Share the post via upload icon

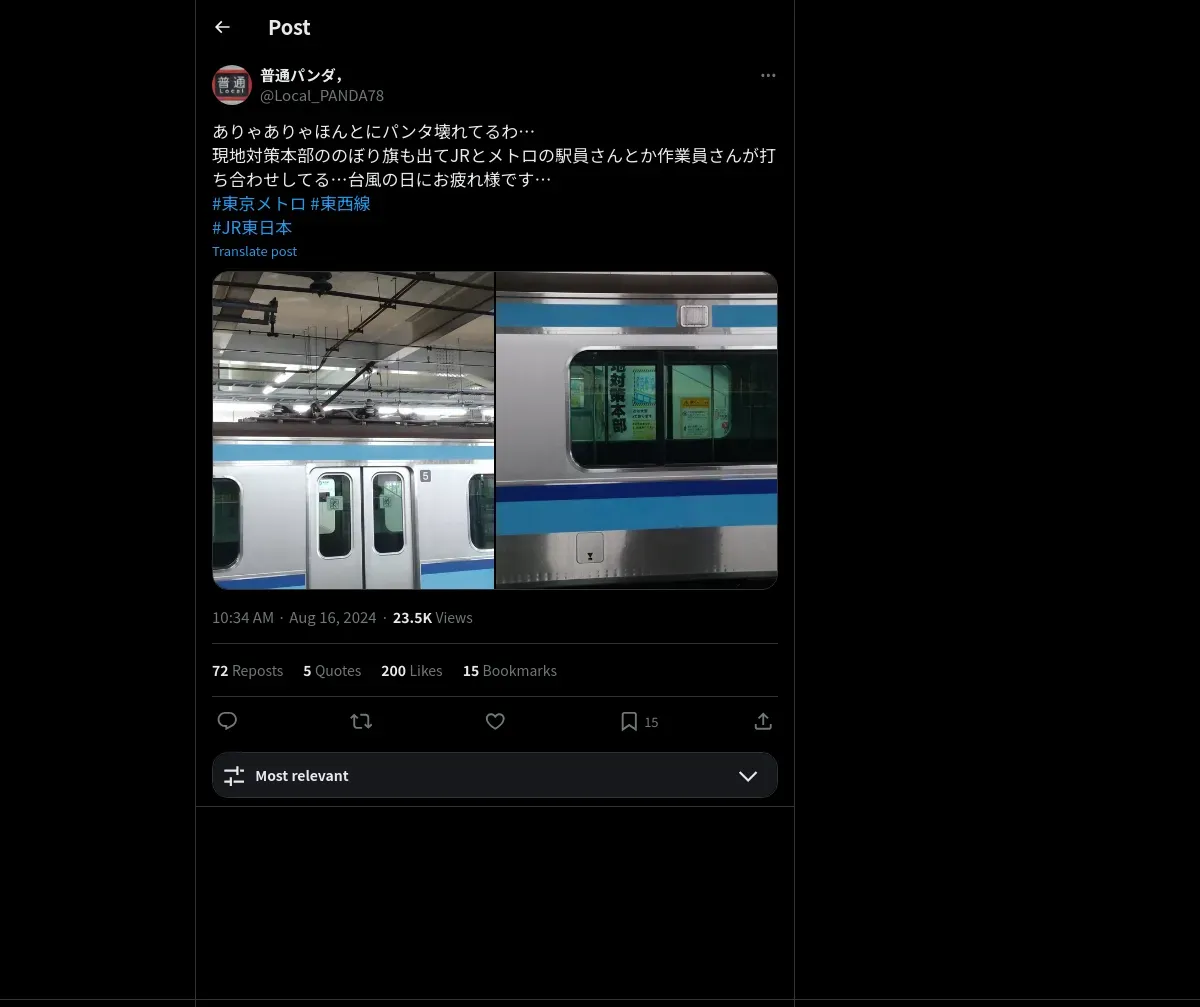[x=763, y=721]
